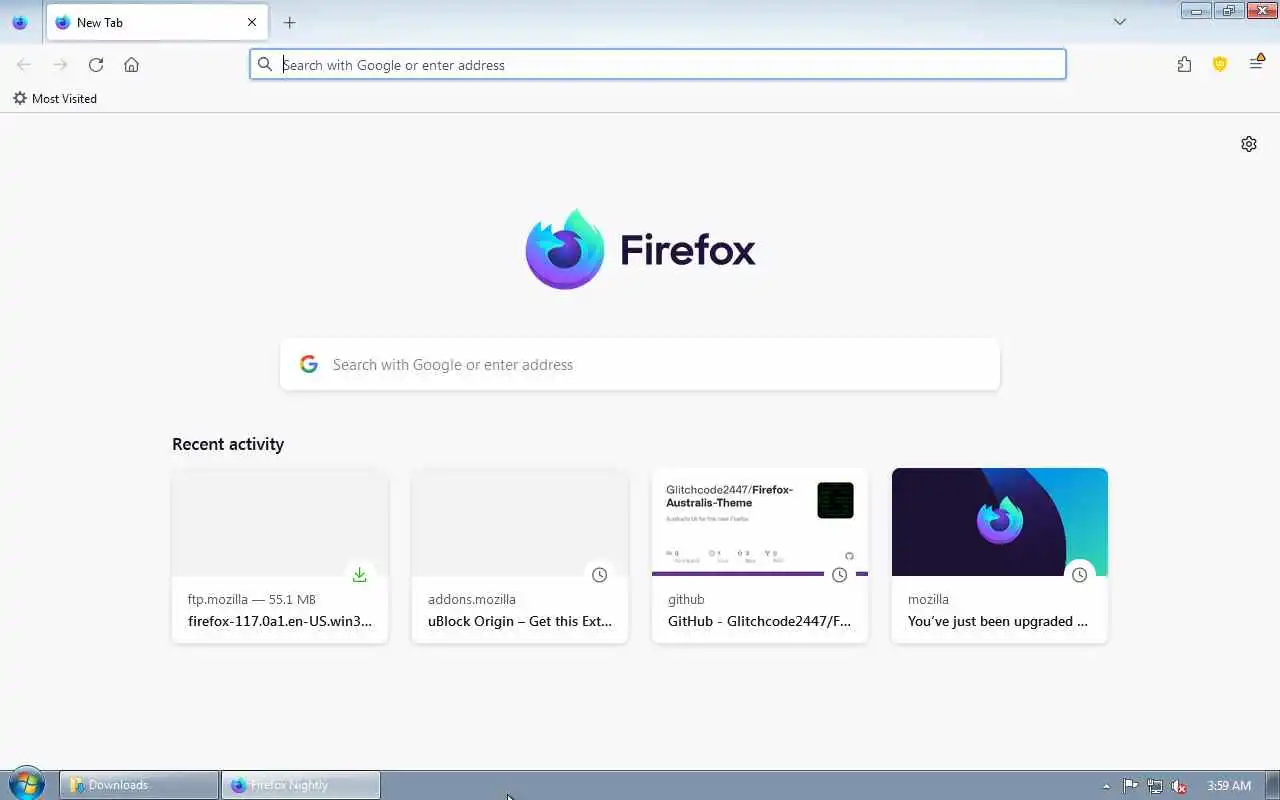Open the Action Center flag tray icon

(1130, 786)
